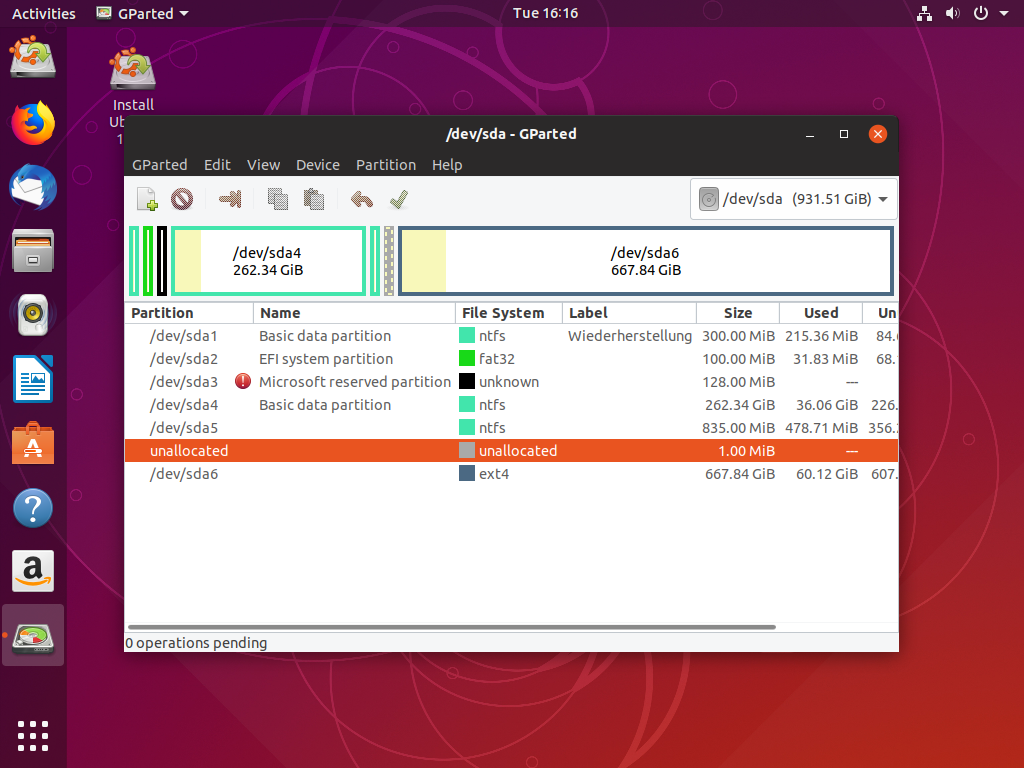1024x768 pixels.
Task: Click the red warning icon on /dev/sda3
Action: coord(243,381)
